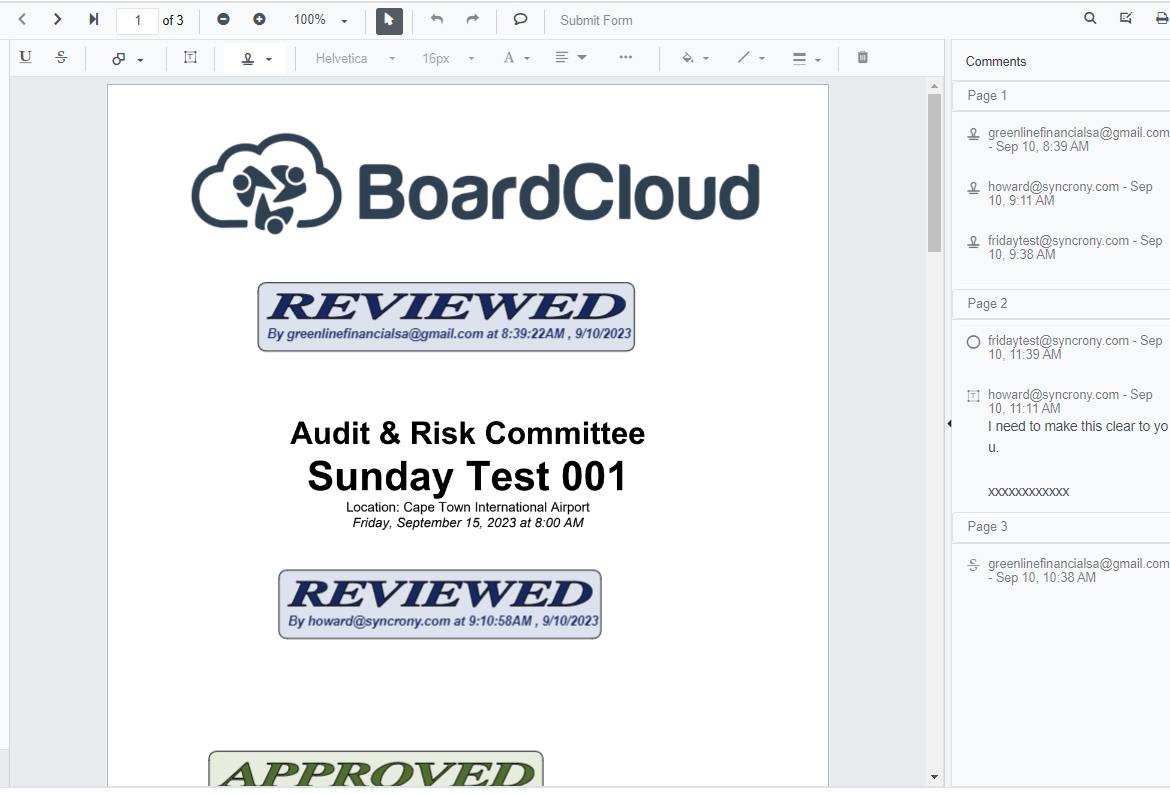Open the Helvetica font family dropdown

pyautogui.click(x=354, y=58)
